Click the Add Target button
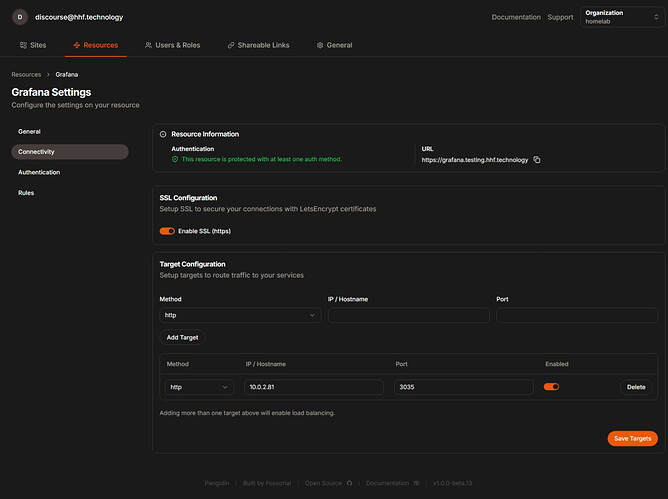 tap(182, 337)
